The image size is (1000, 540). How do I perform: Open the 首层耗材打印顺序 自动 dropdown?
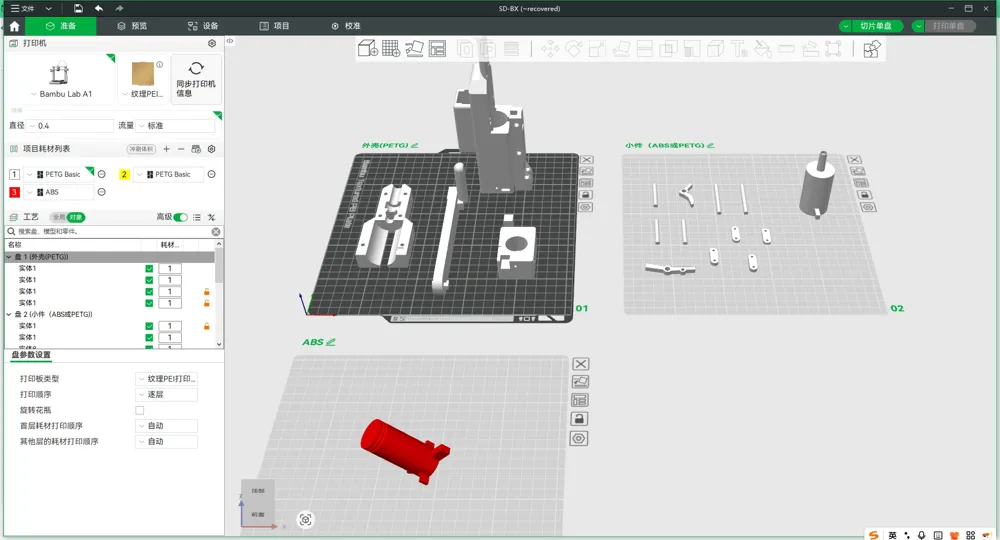coord(167,426)
